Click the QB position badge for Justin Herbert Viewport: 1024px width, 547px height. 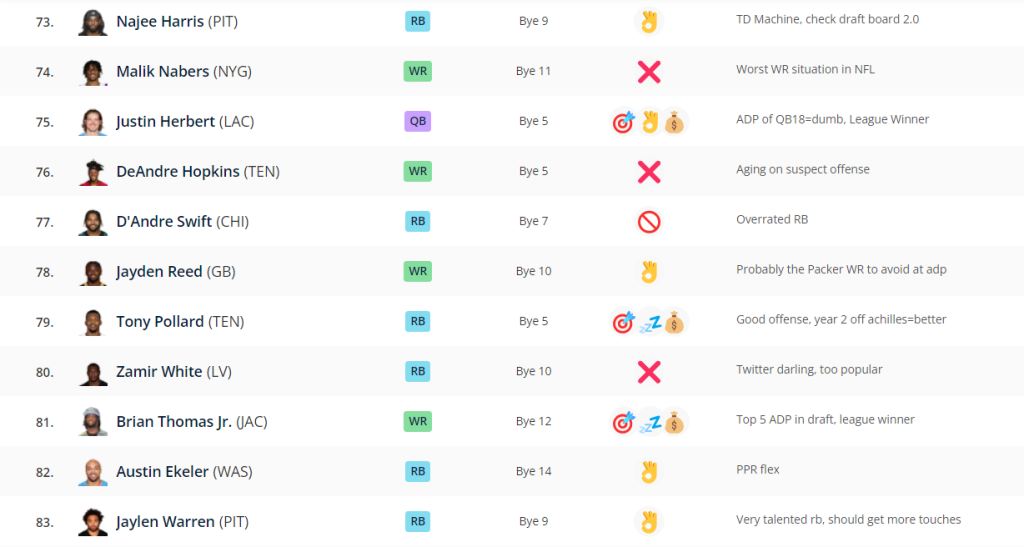click(418, 121)
